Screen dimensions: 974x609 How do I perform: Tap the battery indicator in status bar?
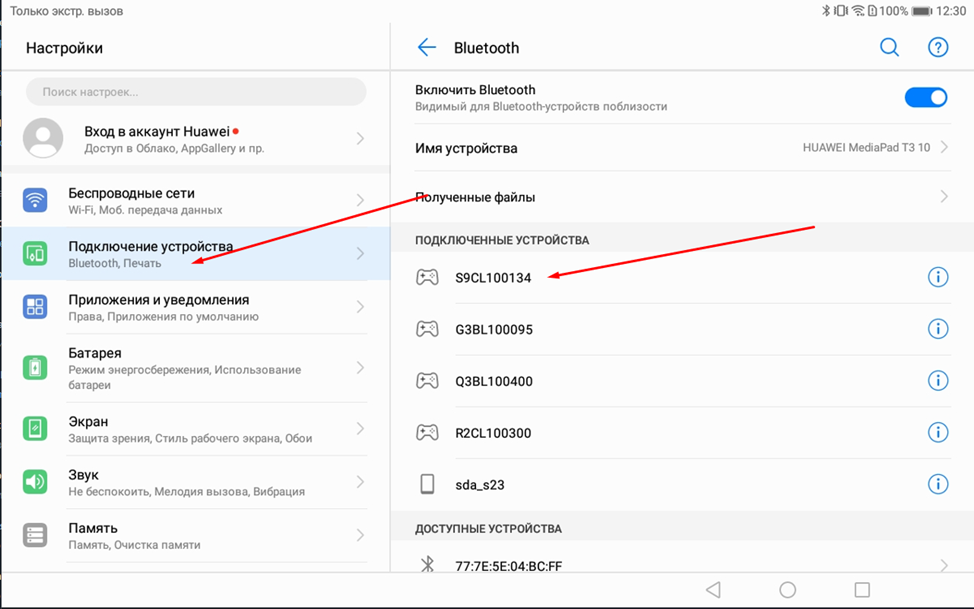coord(921,11)
